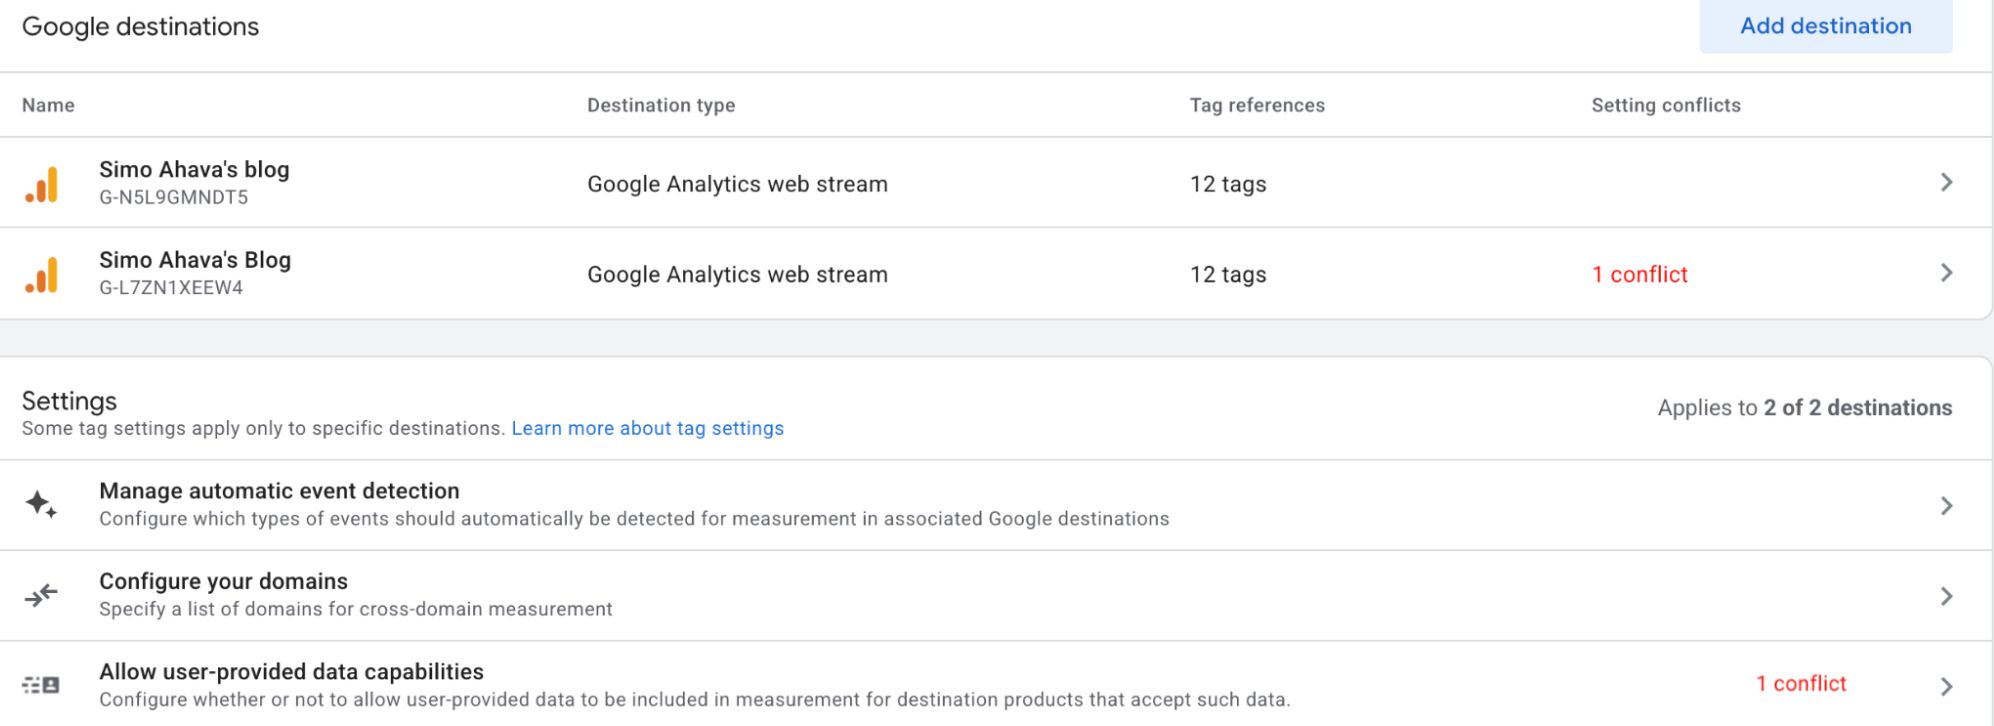Open user-provided data capabilities chevron

coord(1946,686)
